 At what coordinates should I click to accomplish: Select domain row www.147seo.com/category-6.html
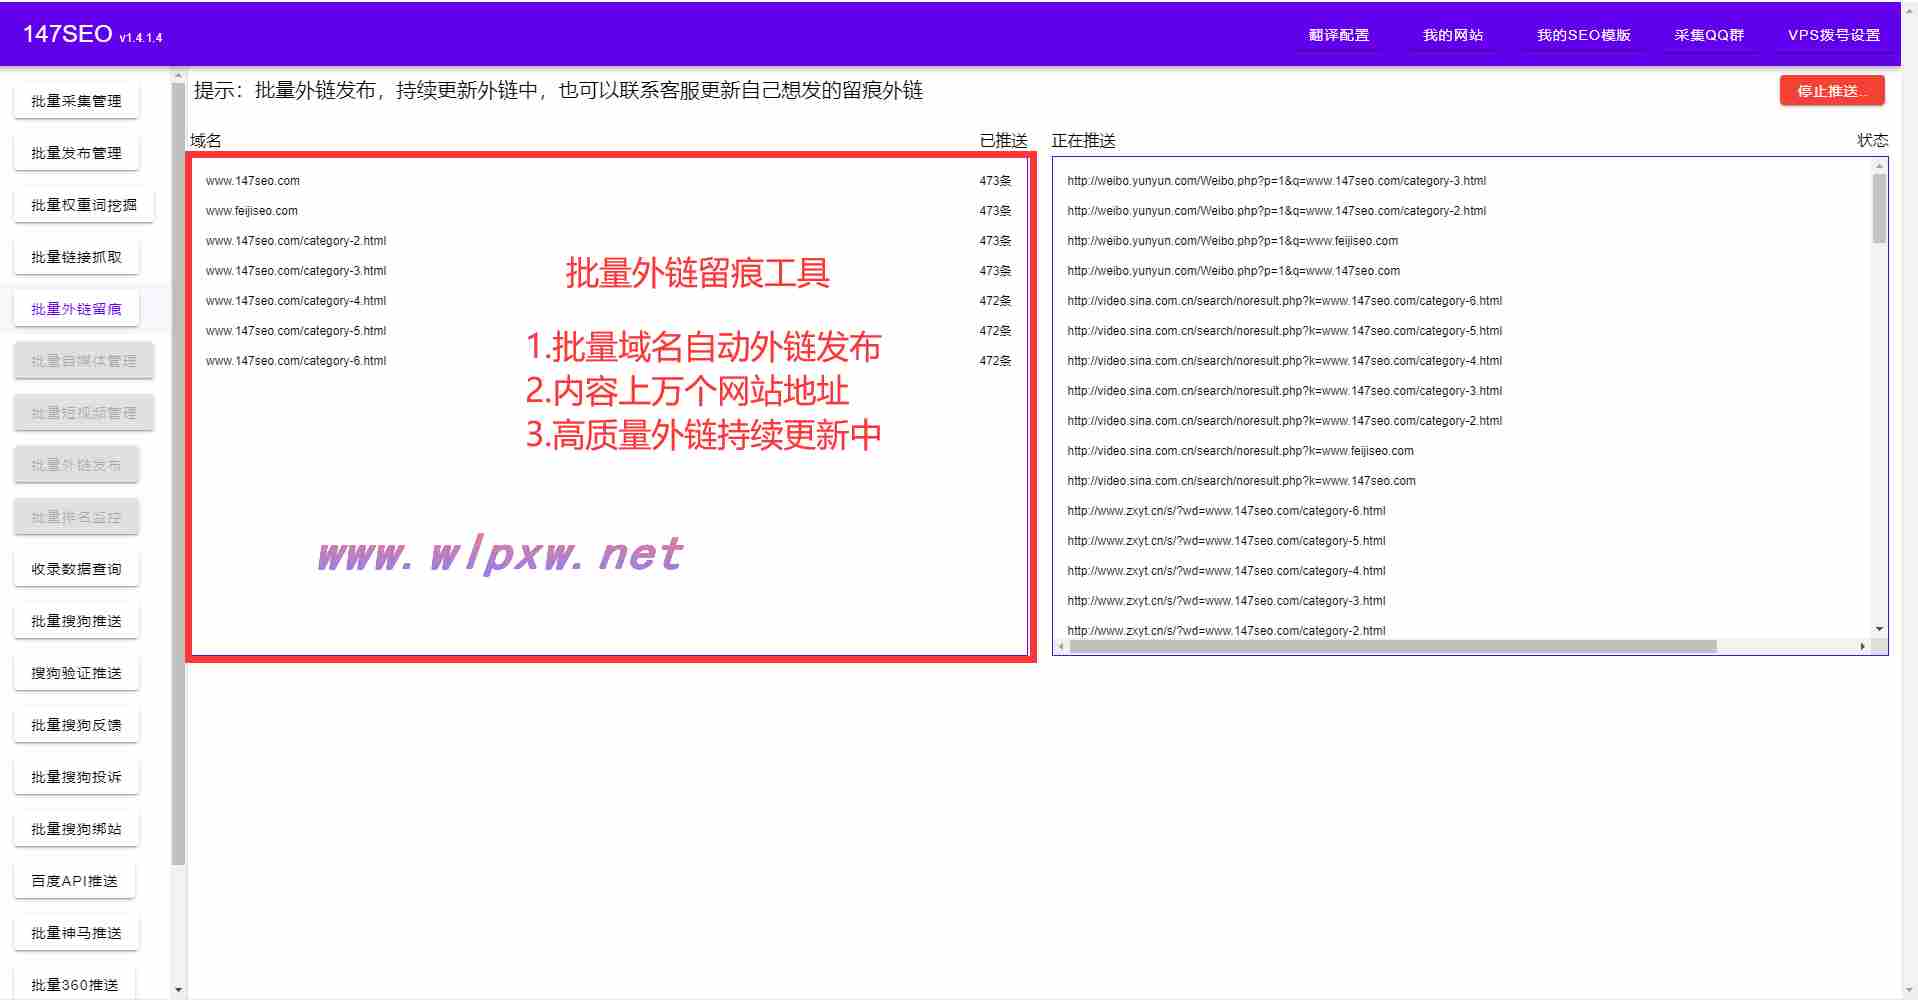(x=609, y=361)
